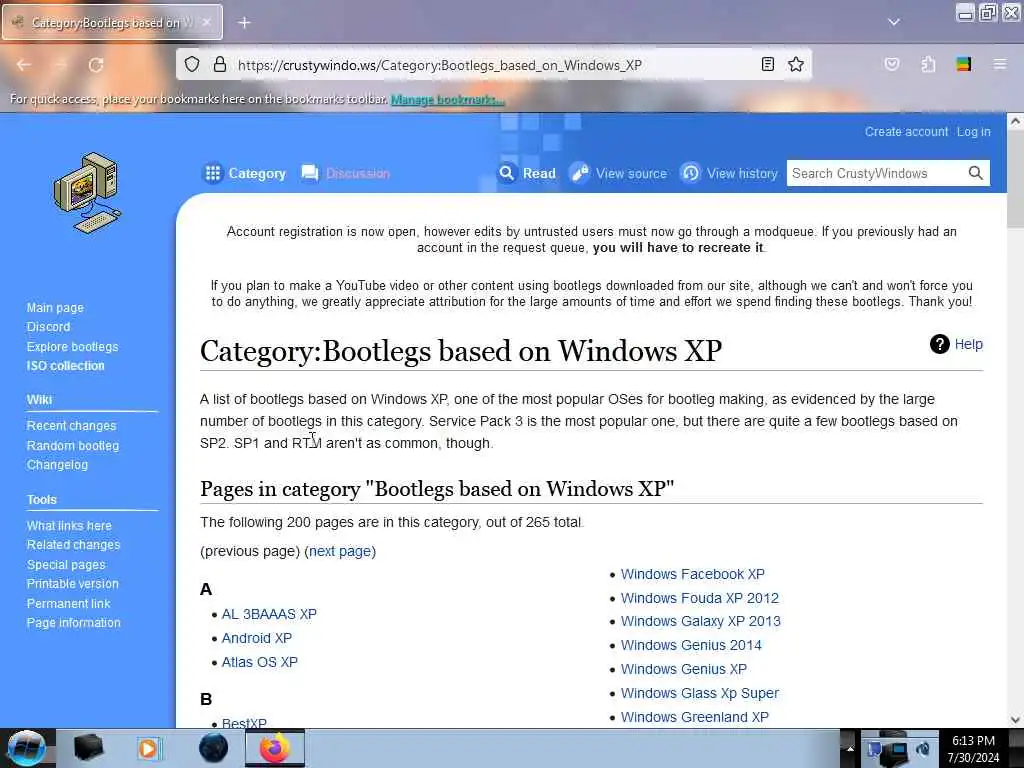Open AL 3BAAAS XP page
The height and width of the screenshot is (768, 1024).
pos(269,614)
